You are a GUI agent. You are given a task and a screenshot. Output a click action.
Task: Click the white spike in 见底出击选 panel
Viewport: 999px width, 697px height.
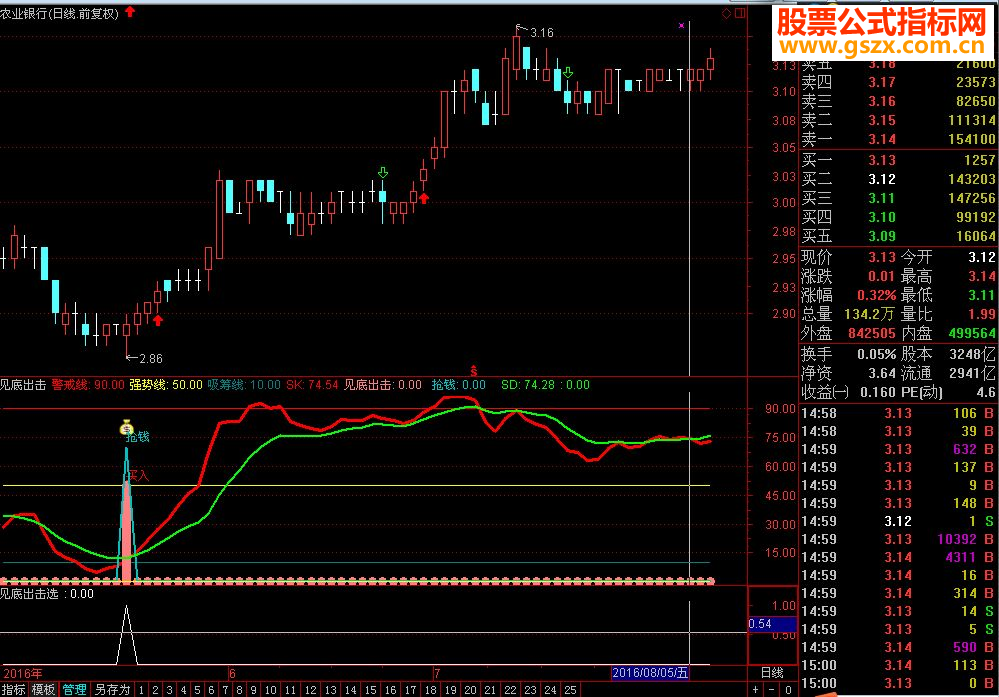click(x=126, y=635)
